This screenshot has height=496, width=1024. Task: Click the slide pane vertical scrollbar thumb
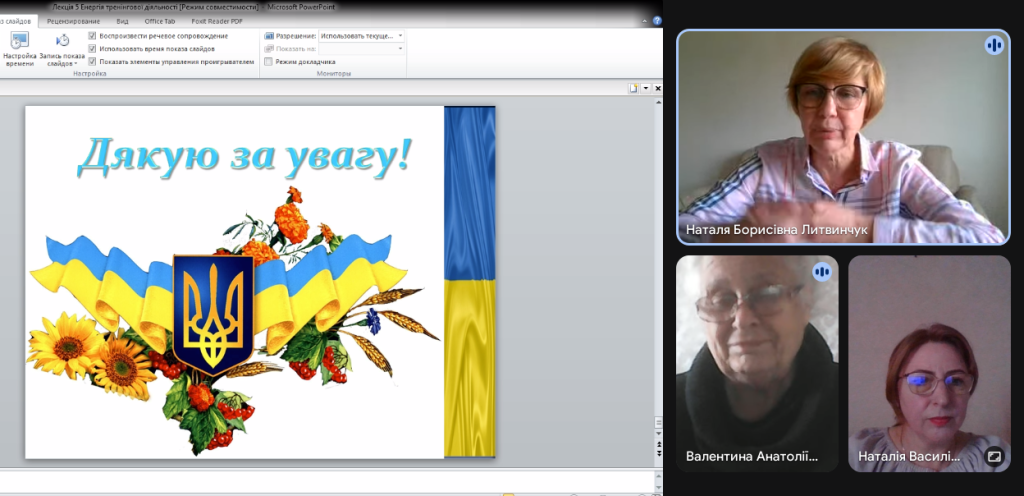tap(658, 423)
